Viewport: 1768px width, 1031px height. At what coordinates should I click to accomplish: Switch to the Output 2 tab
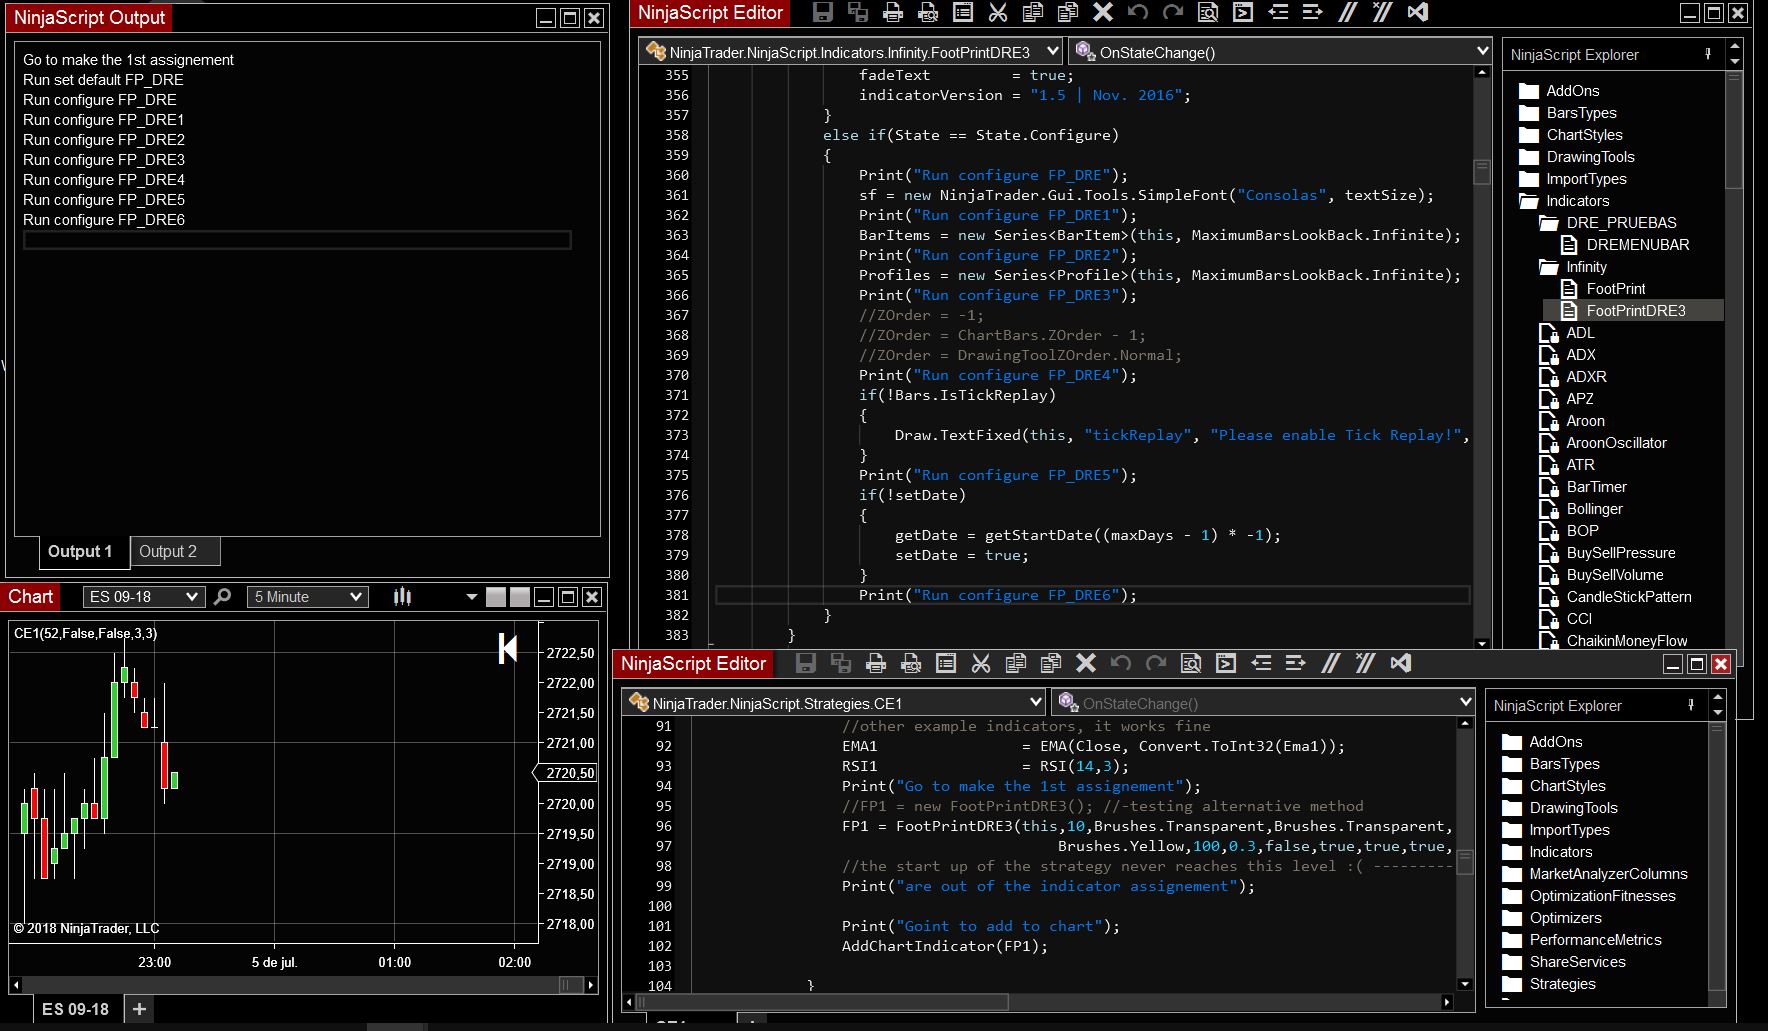point(168,551)
